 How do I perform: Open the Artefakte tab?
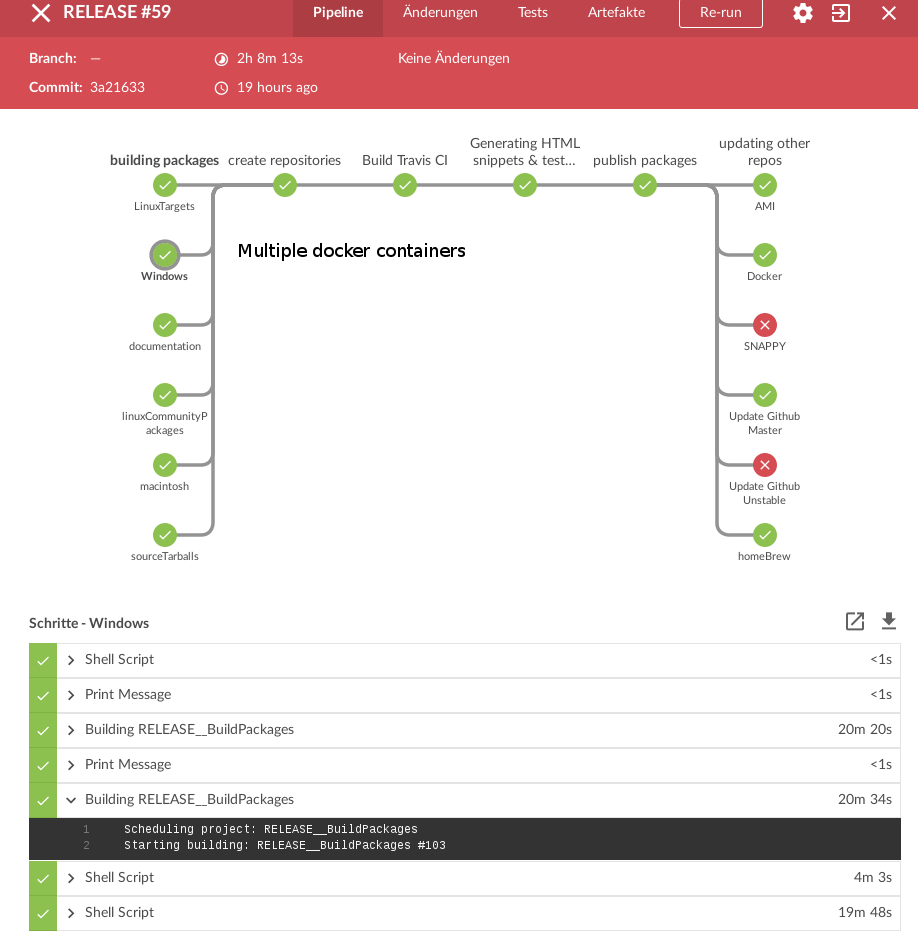coord(616,13)
